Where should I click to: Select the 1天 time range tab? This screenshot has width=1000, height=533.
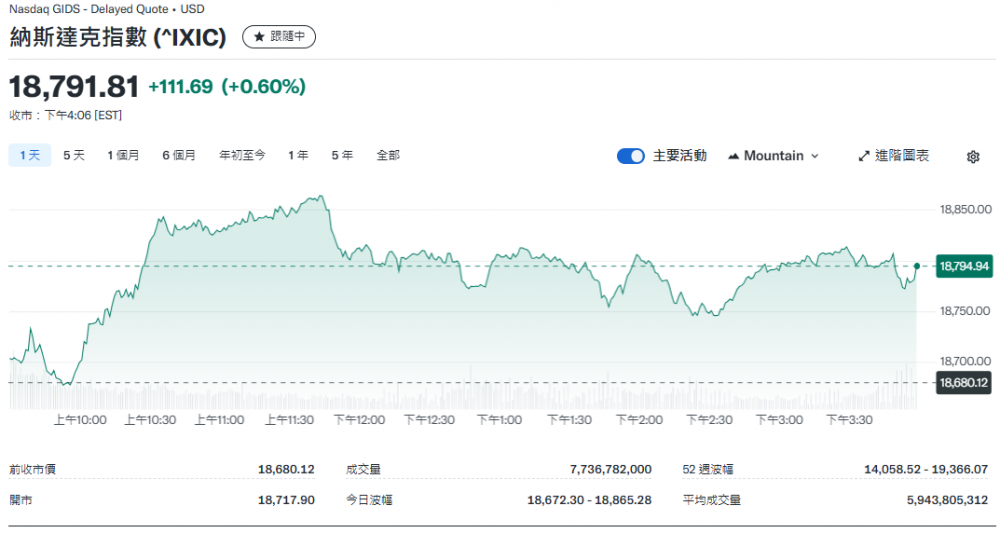tap(29, 155)
